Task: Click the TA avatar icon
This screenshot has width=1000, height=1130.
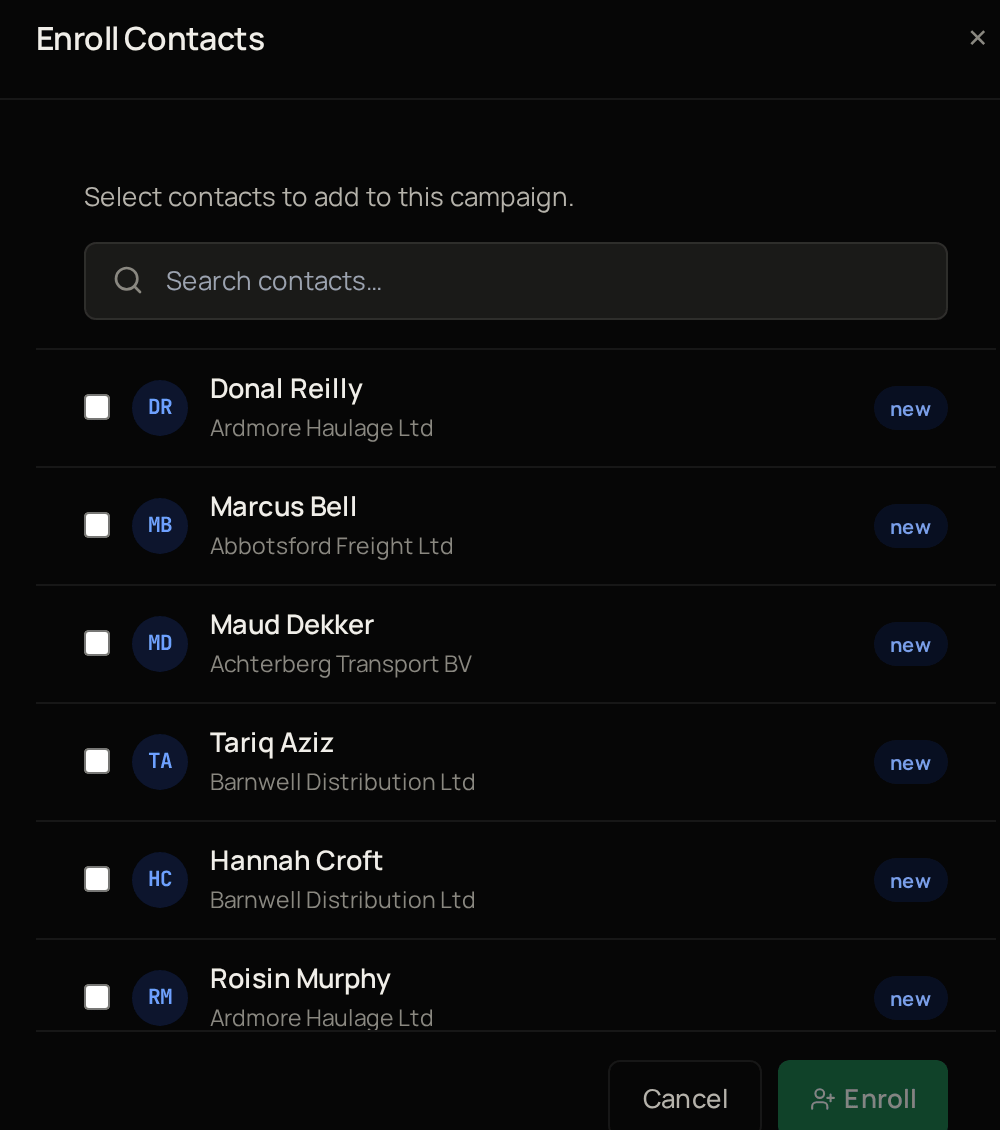Action: [x=160, y=762]
